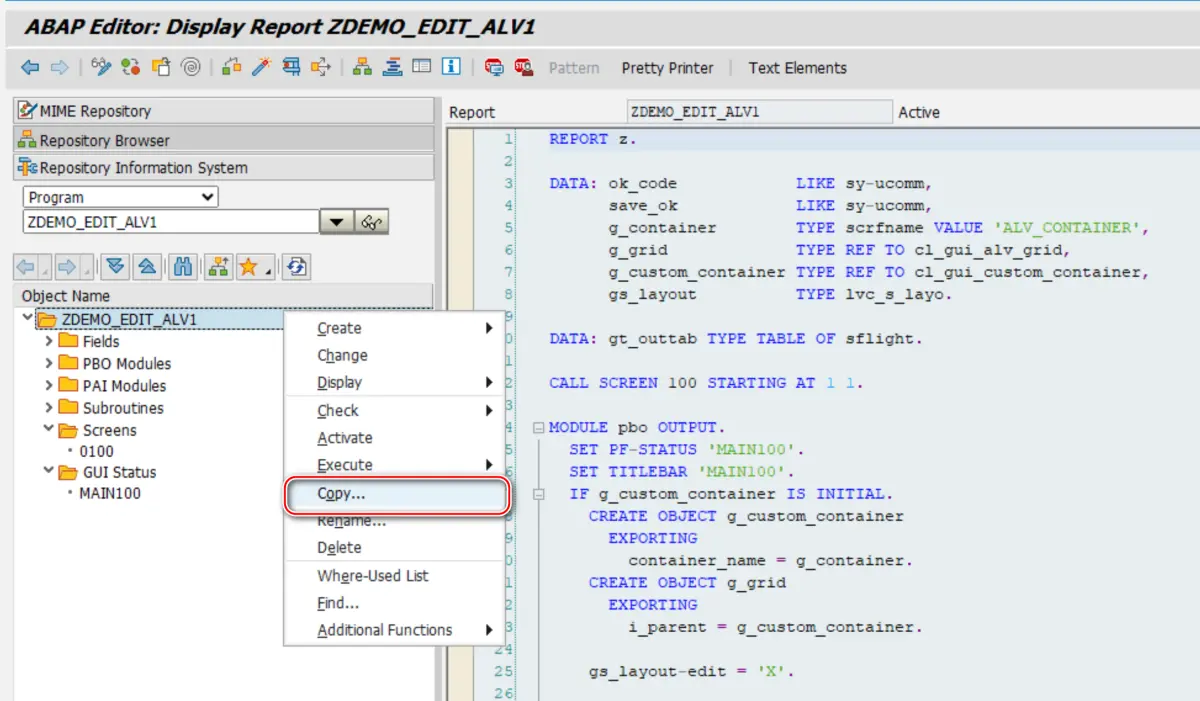Click the Next Object List arrow icon
1200x701 pixels.
(x=66, y=267)
